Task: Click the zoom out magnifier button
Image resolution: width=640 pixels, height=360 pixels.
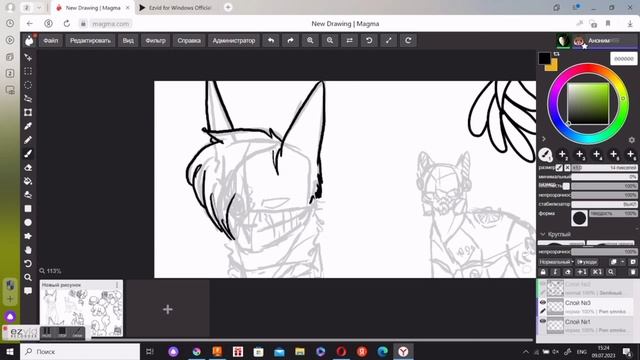Action: click(329, 40)
